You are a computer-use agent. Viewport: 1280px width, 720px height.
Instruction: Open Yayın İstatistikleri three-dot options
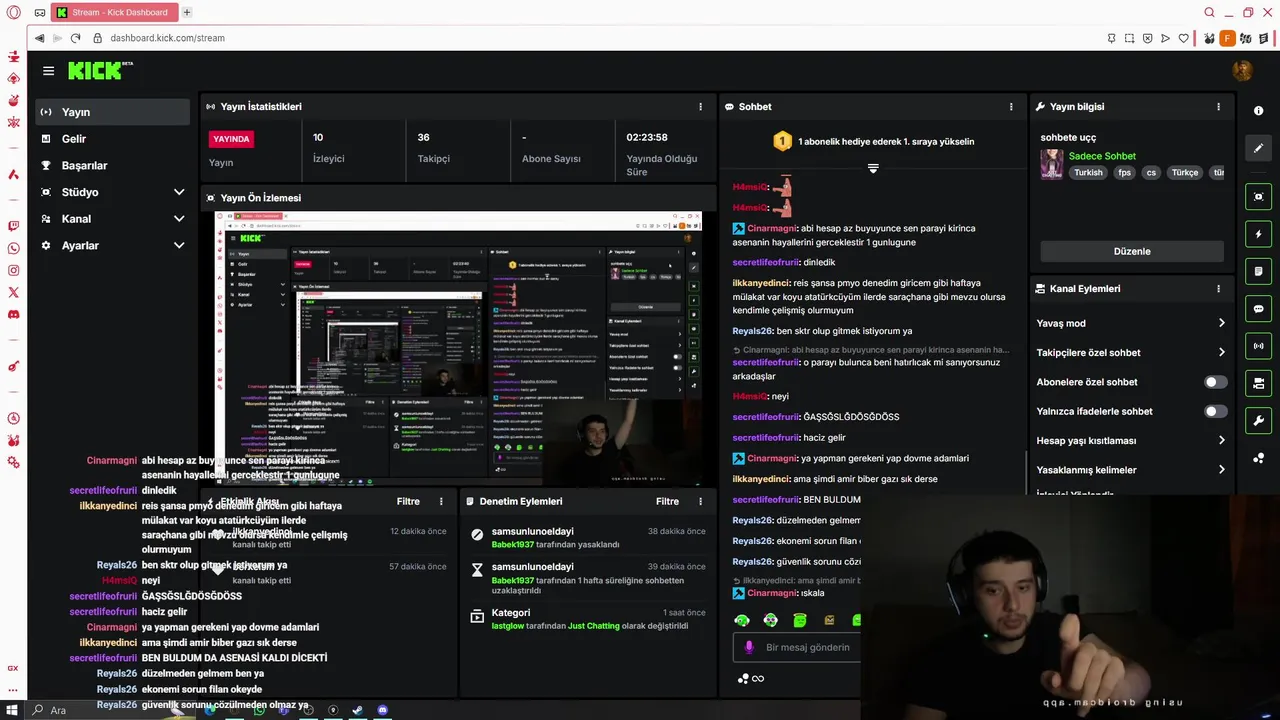pyautogui.click(x=700, y=106)
